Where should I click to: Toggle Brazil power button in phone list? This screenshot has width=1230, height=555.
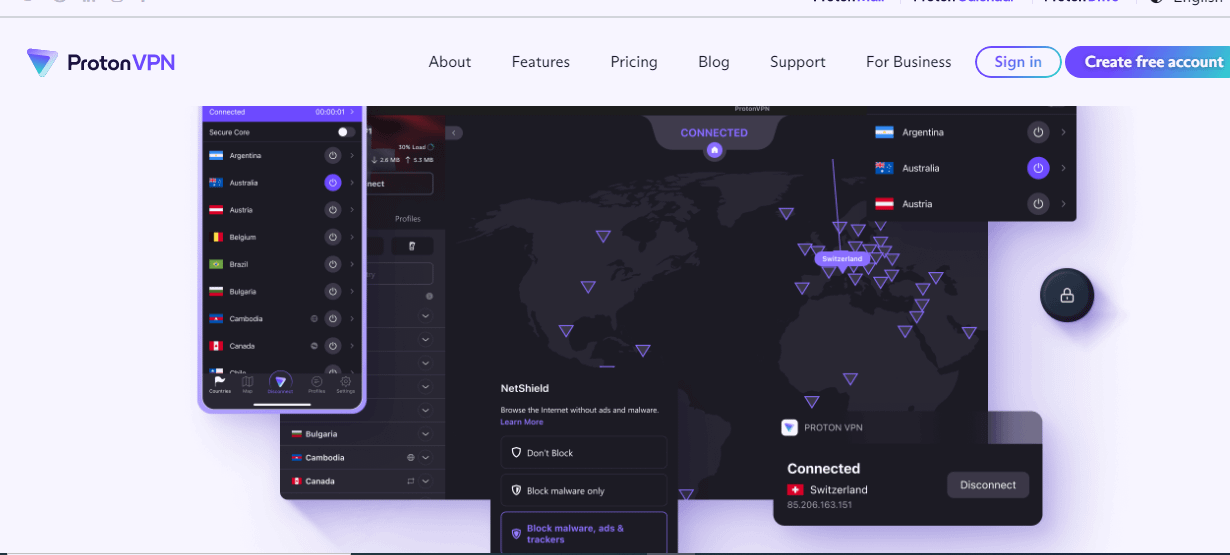[333, 264]
